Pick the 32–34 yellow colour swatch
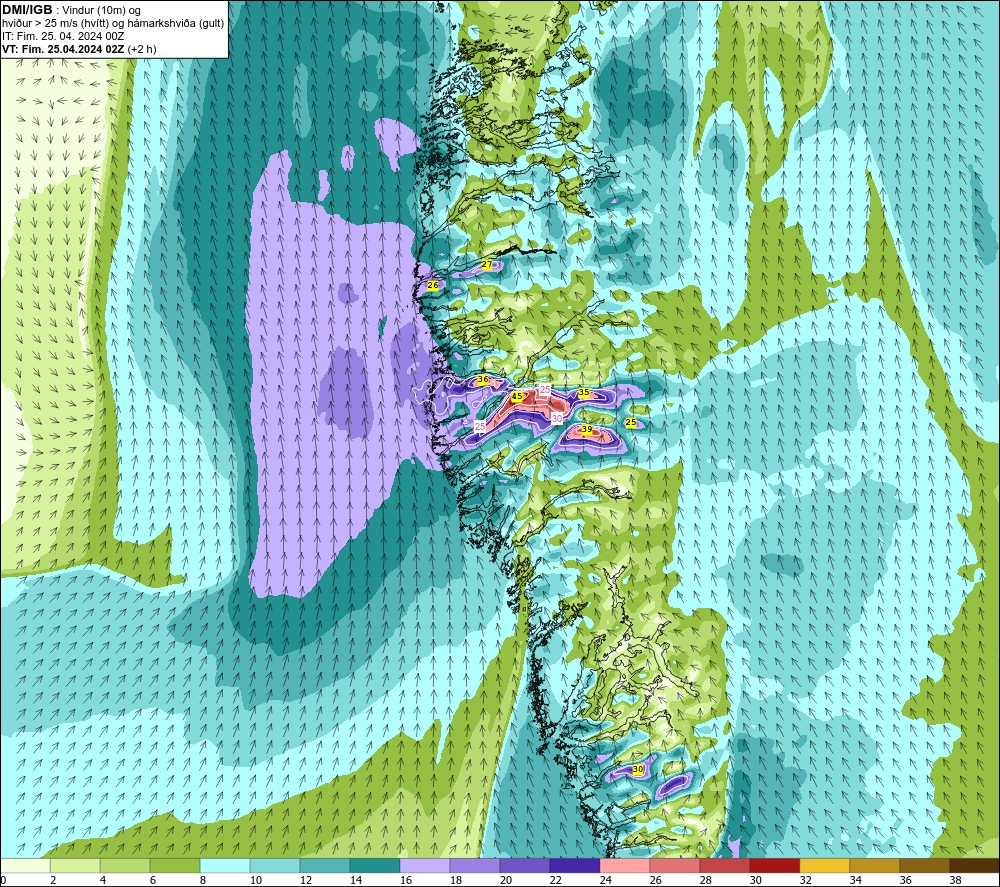Screen dimensions: 1000x887 (825, 865)
